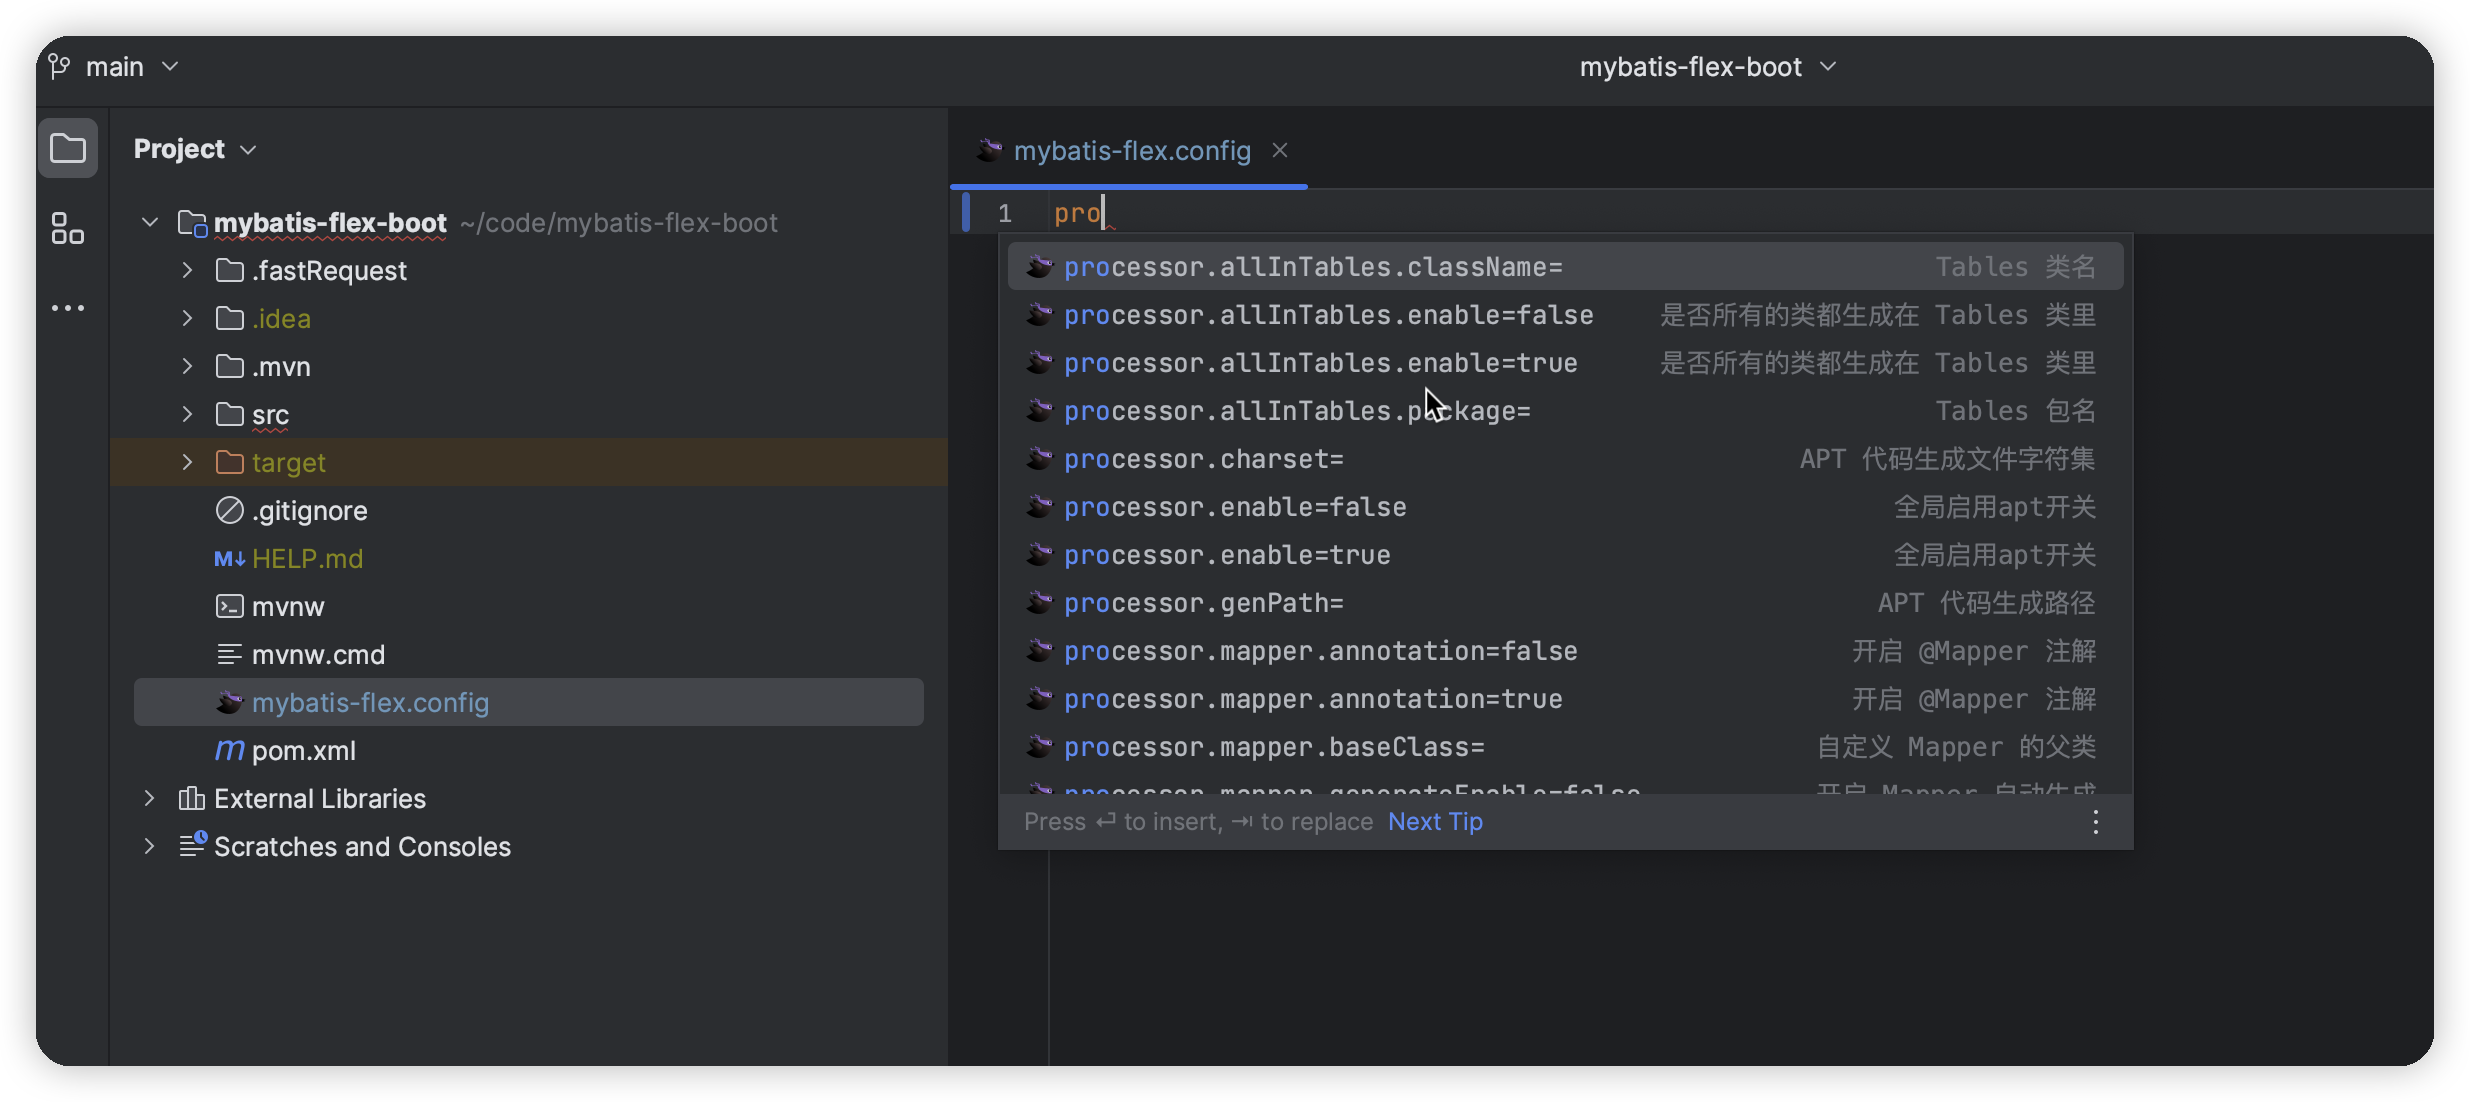Click the mybatis-flex-boot module folder icon
Image resolution: width=2470 pixels, height=1102 pixels.
tap(192, 222)
